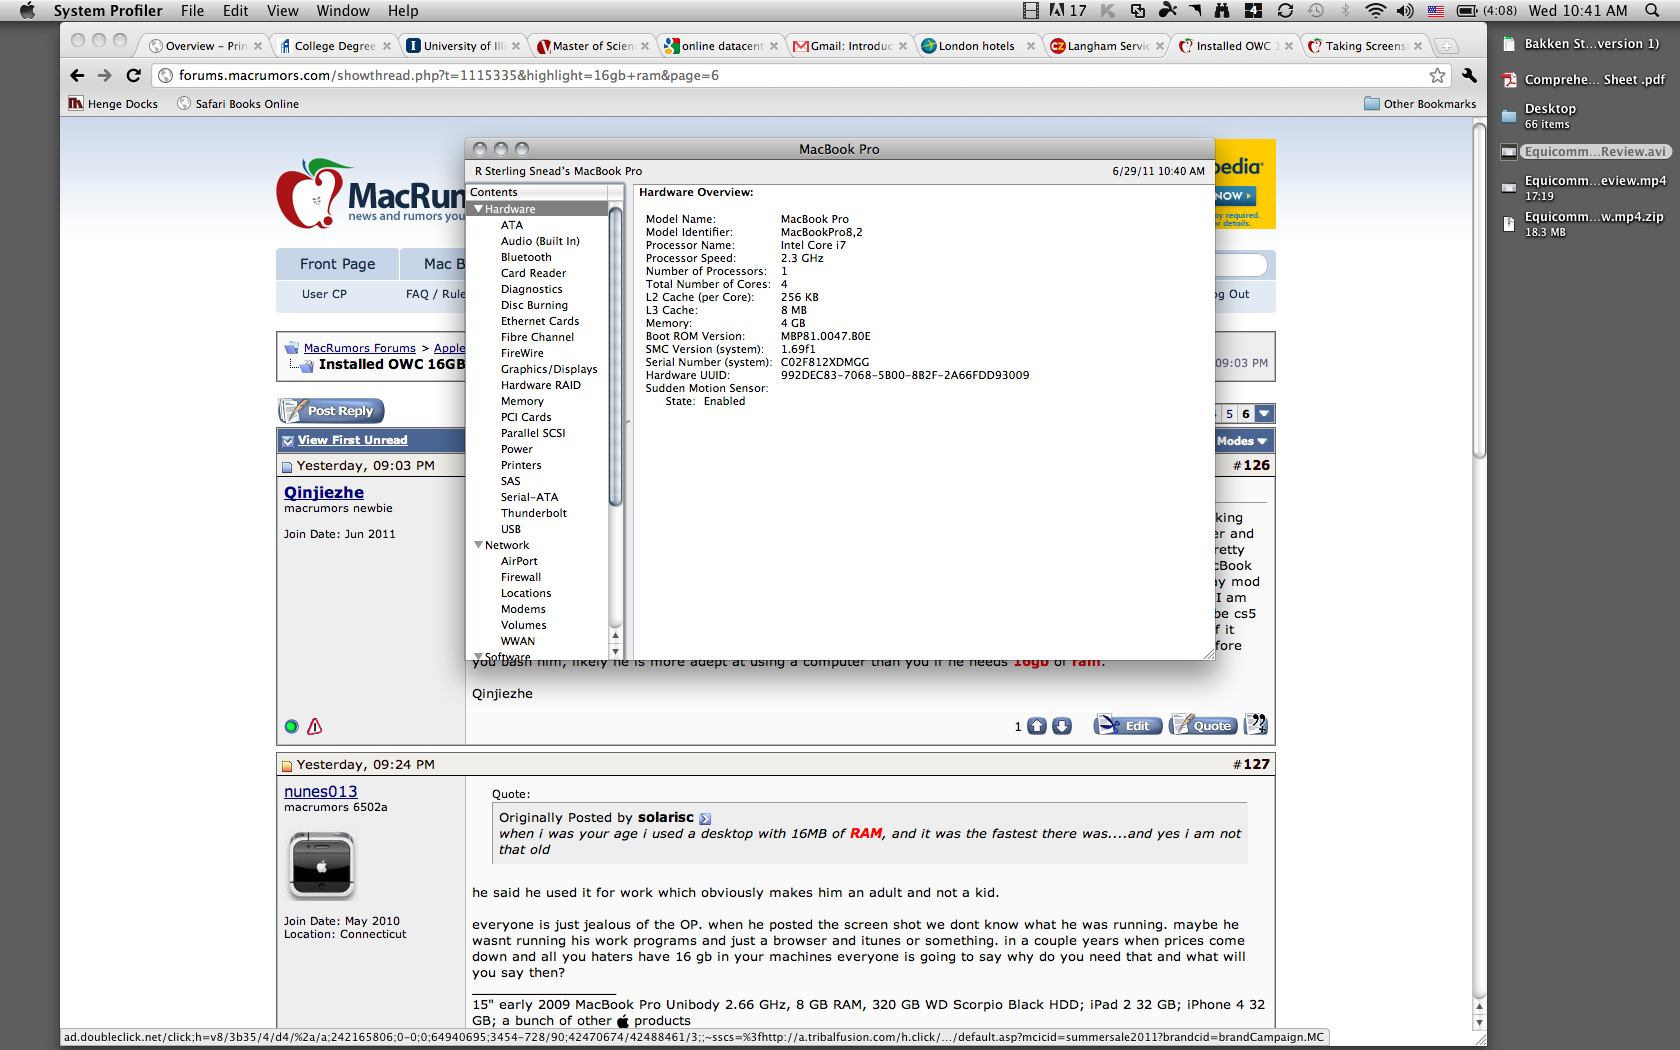
Task: Open Henge Docks bookmark
Action: (x=113, y=104)
